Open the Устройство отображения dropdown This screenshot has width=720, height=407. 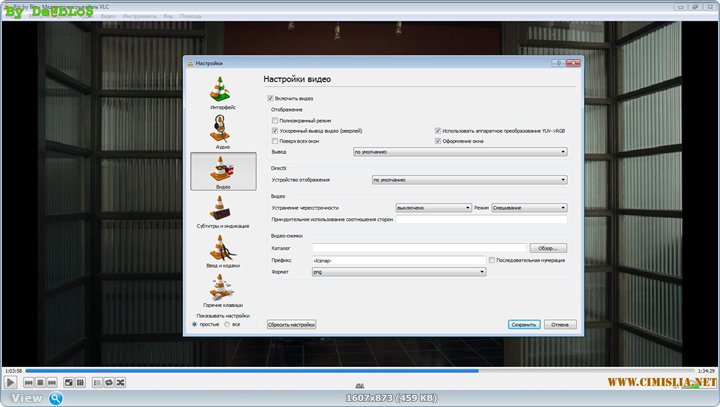[469, 180]
